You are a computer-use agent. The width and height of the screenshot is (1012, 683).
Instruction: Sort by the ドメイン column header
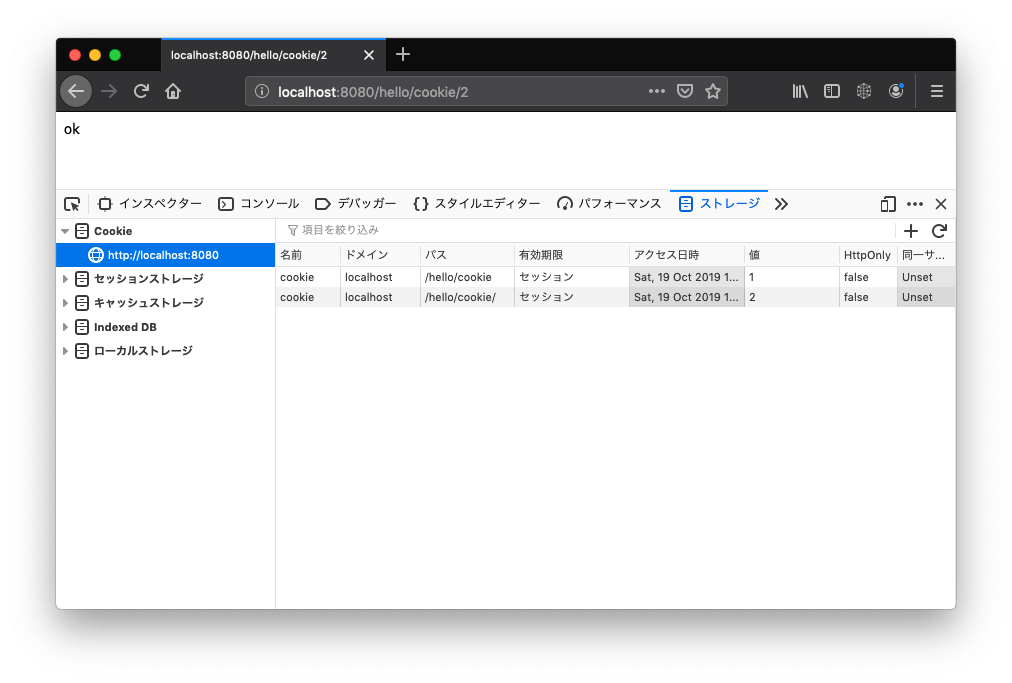point(380,255)
